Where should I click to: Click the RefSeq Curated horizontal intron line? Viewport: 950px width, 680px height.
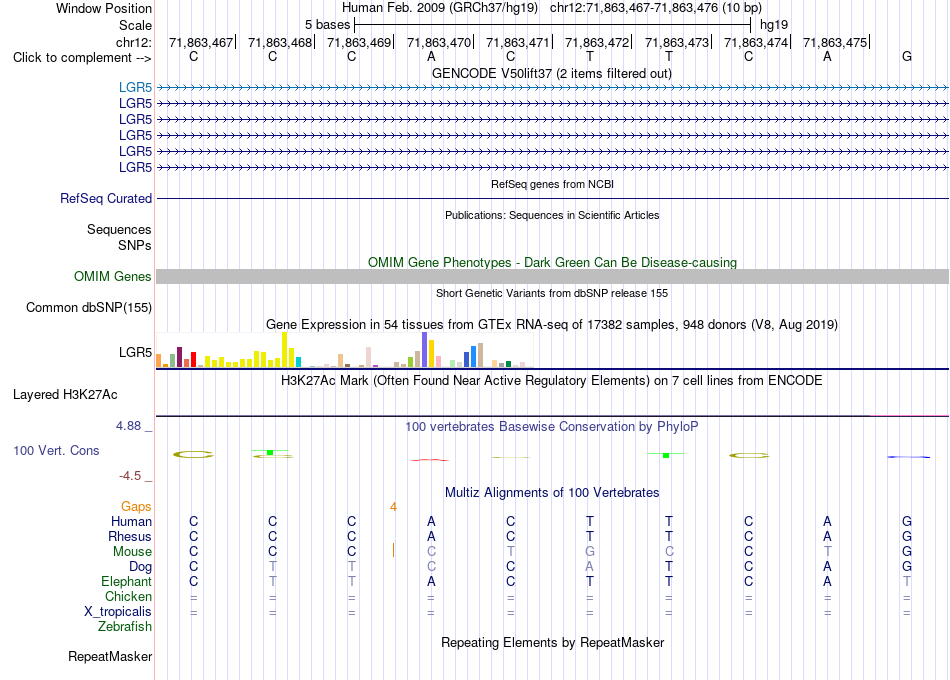pos(552,198)
